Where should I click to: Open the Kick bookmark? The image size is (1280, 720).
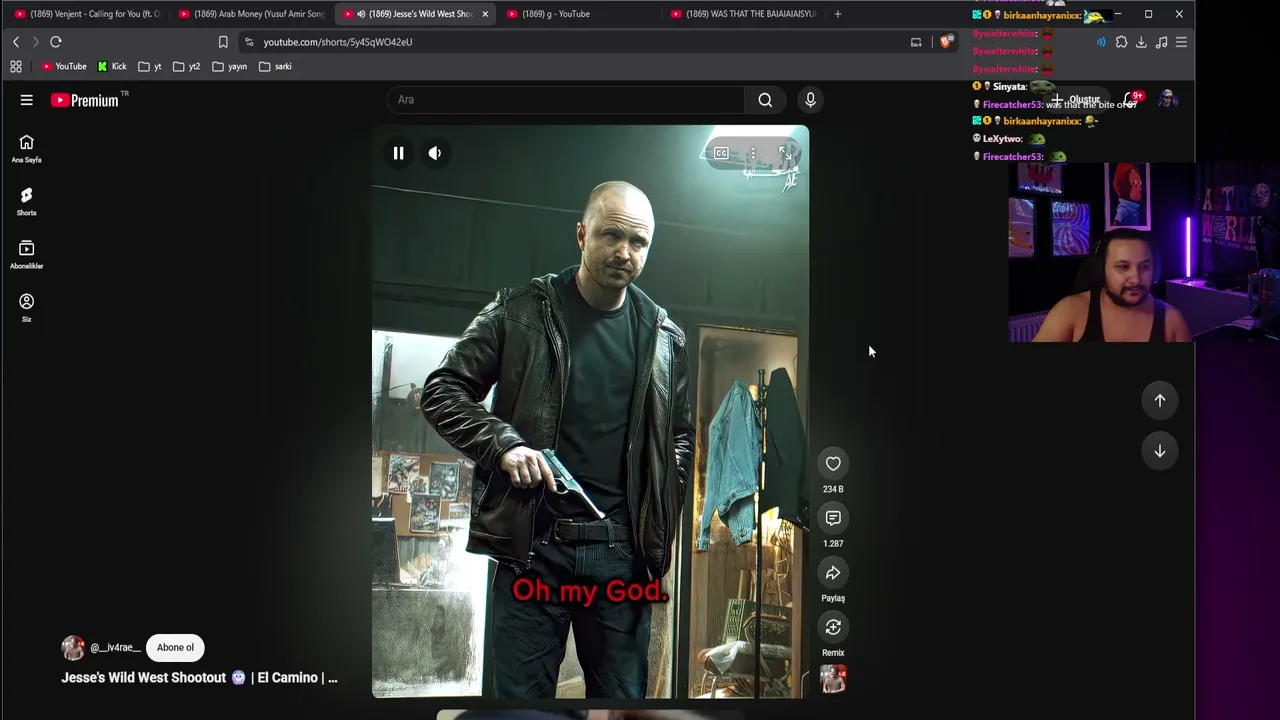[112, 67]
